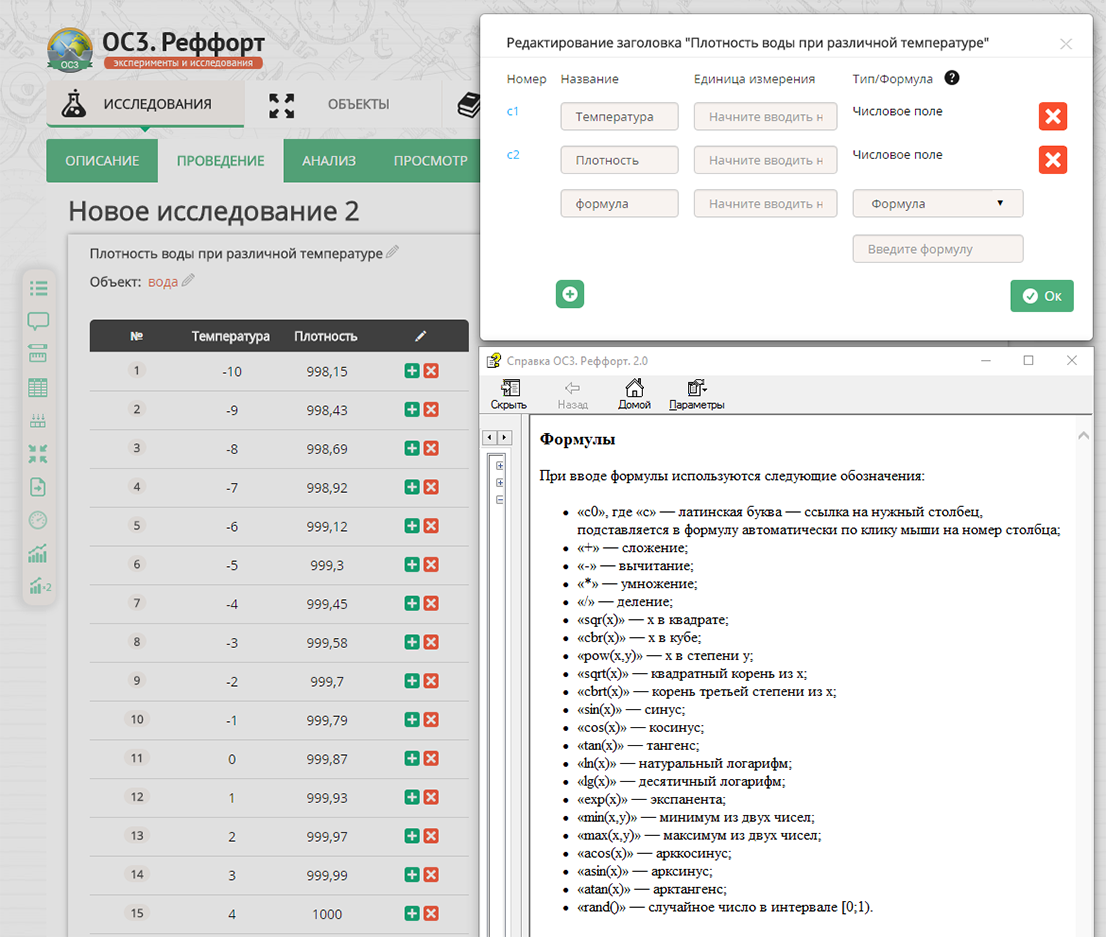Click the Домой icon in help window

(x=635, y=392)
